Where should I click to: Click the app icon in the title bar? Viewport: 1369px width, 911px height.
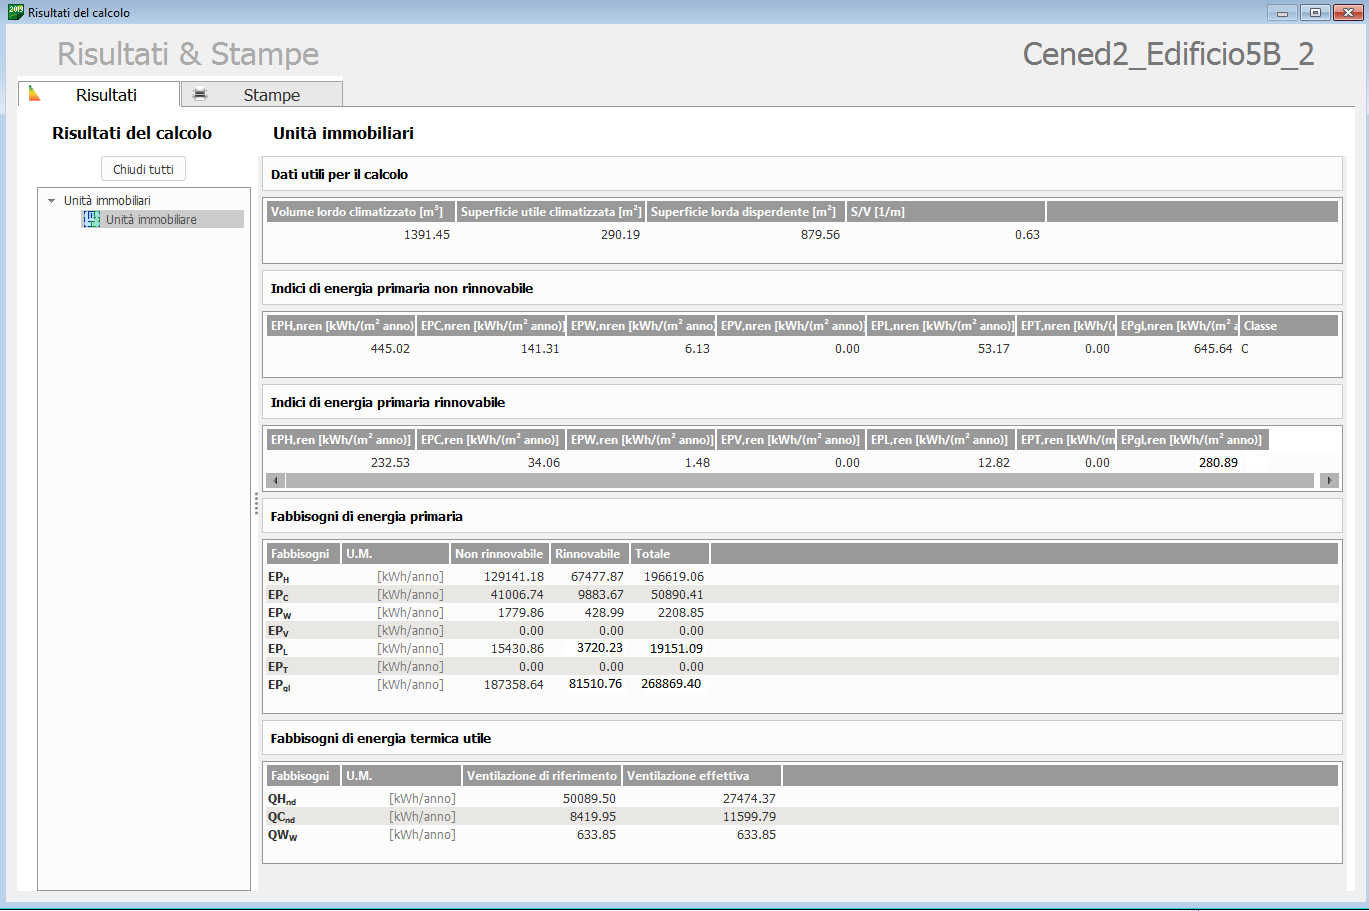15,12
